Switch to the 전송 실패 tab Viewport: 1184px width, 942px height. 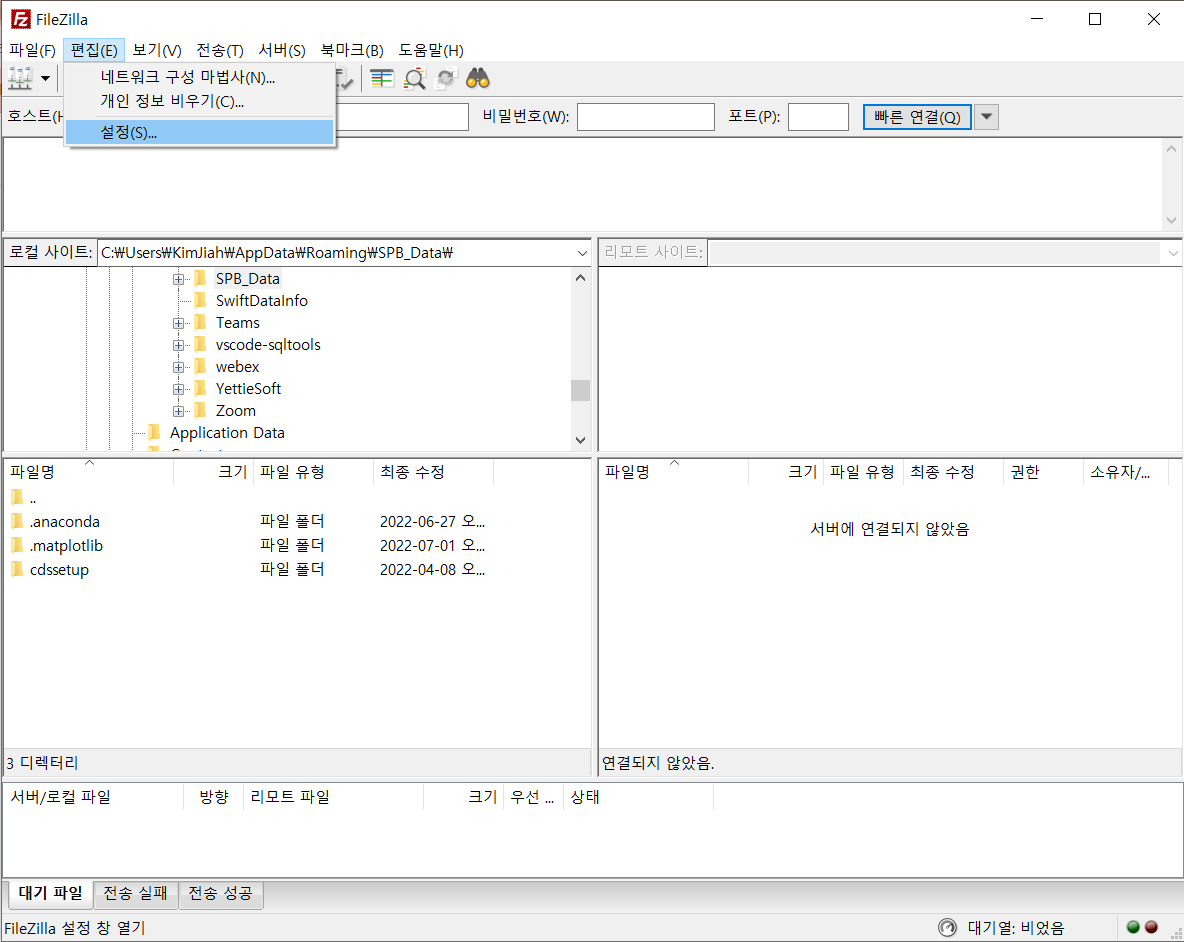click(135, 894)
